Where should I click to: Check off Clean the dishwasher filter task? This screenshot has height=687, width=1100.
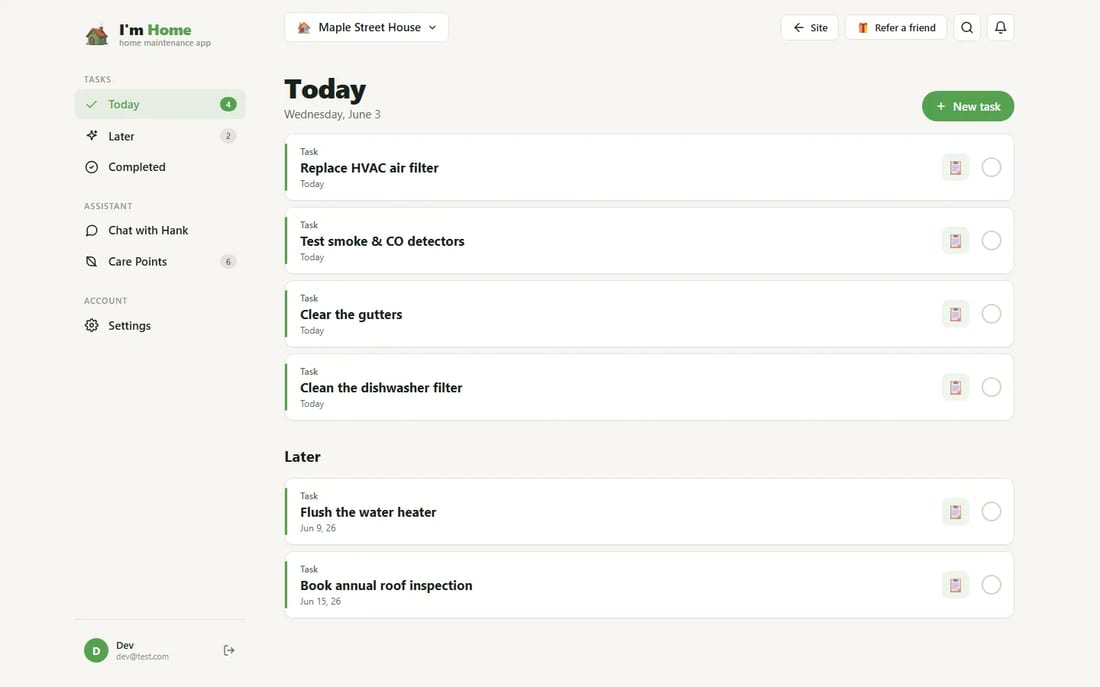991,387
